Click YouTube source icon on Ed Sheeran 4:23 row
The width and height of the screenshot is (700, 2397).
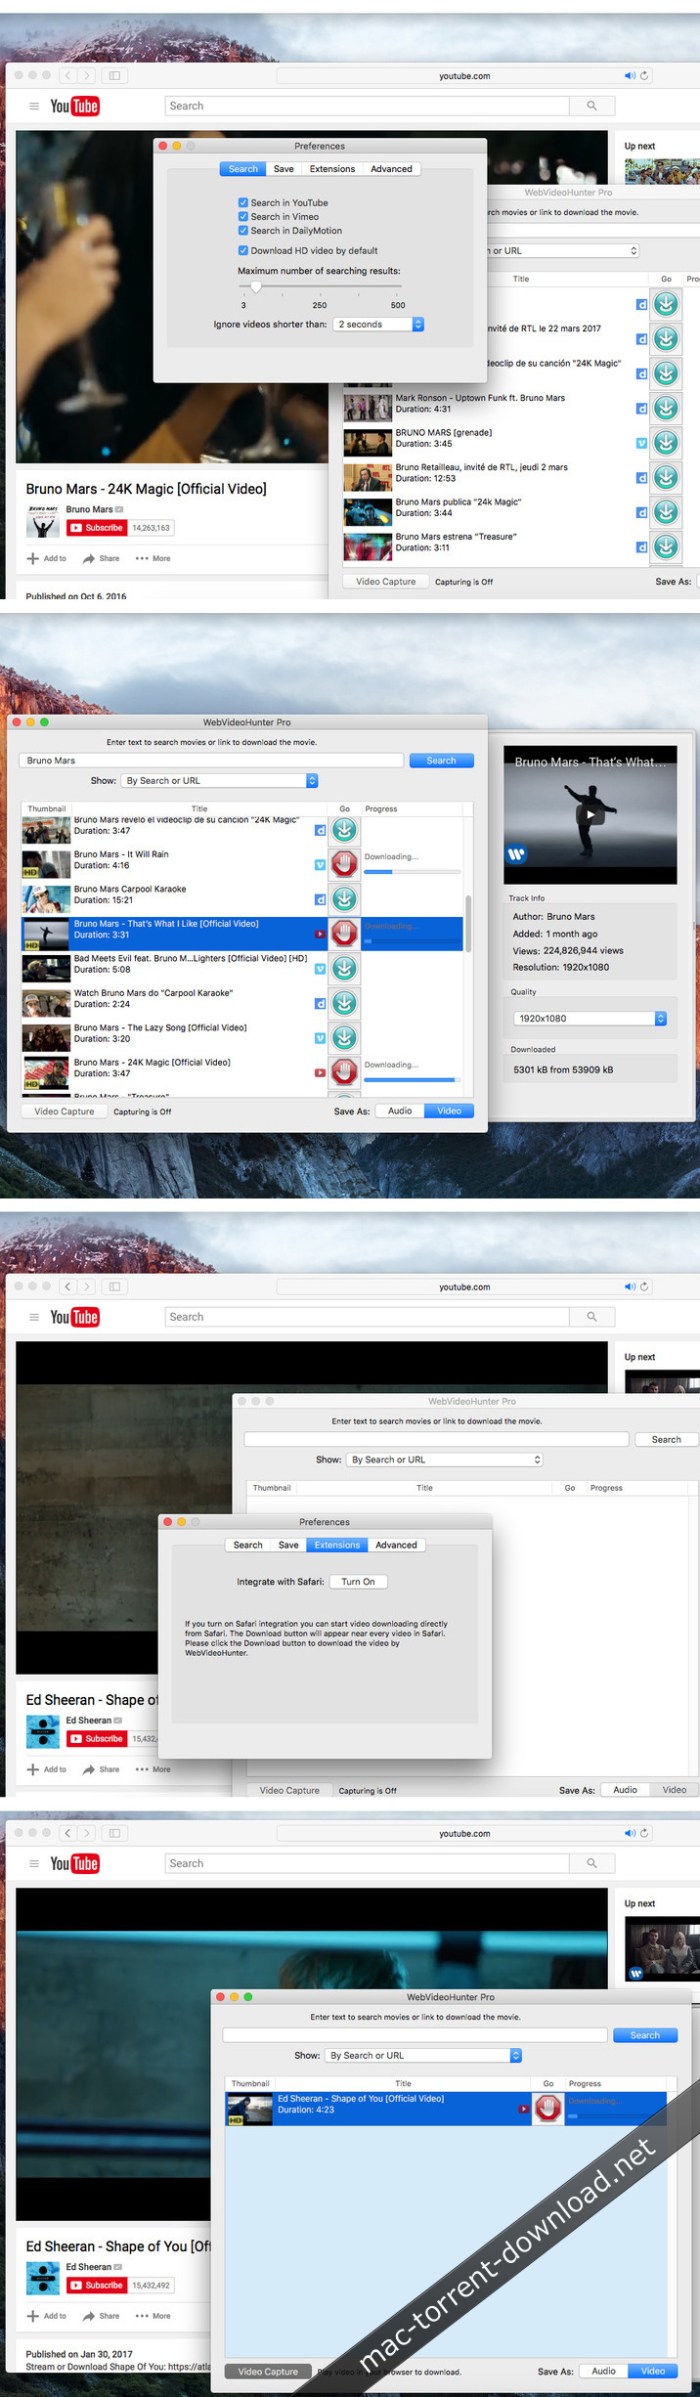(x=524, y=2109)
